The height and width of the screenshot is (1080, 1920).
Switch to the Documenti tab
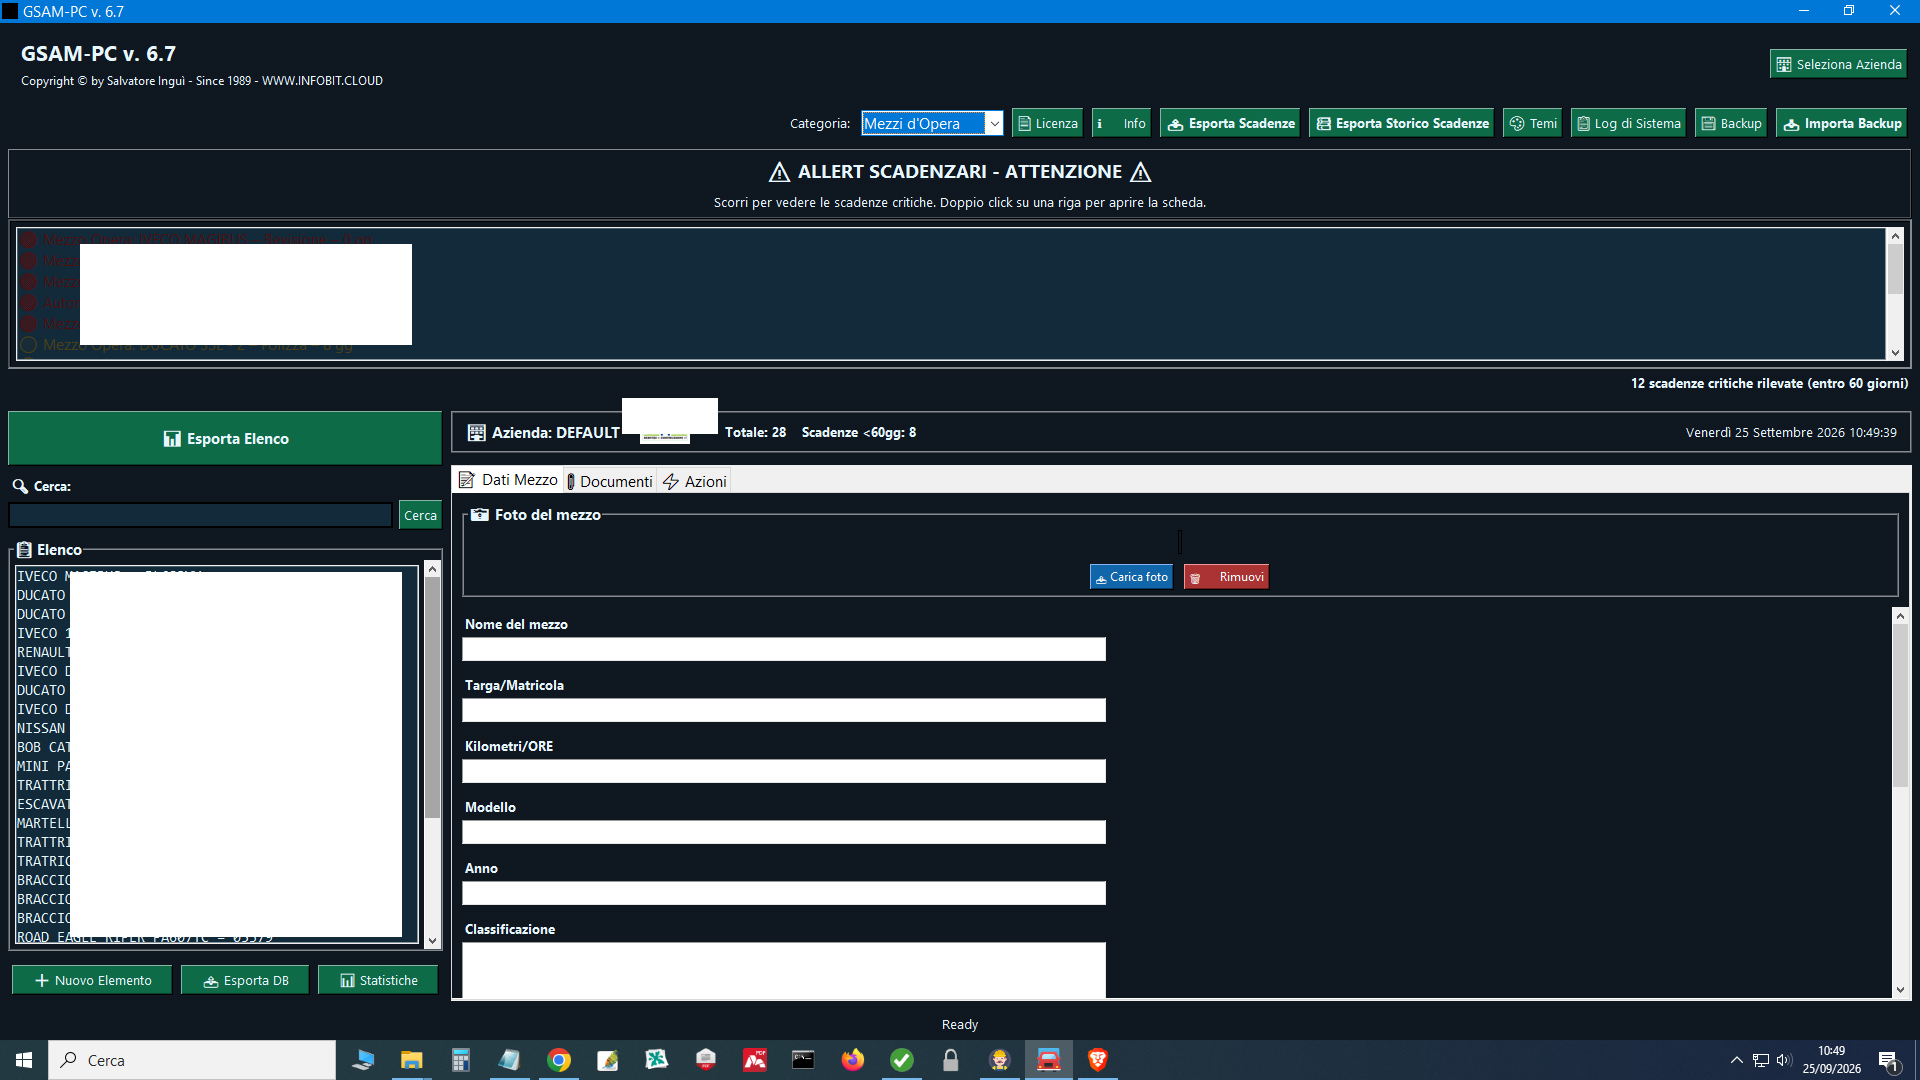[610, 481]
